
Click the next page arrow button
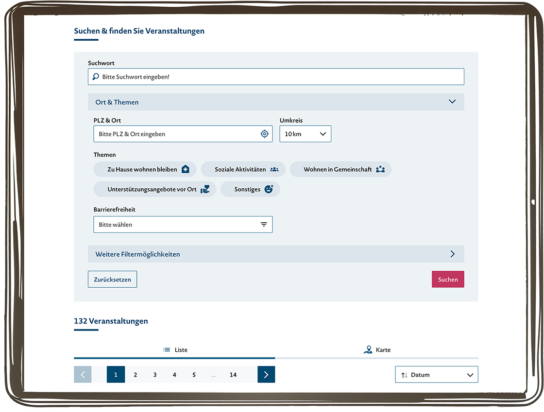[266, 375]
